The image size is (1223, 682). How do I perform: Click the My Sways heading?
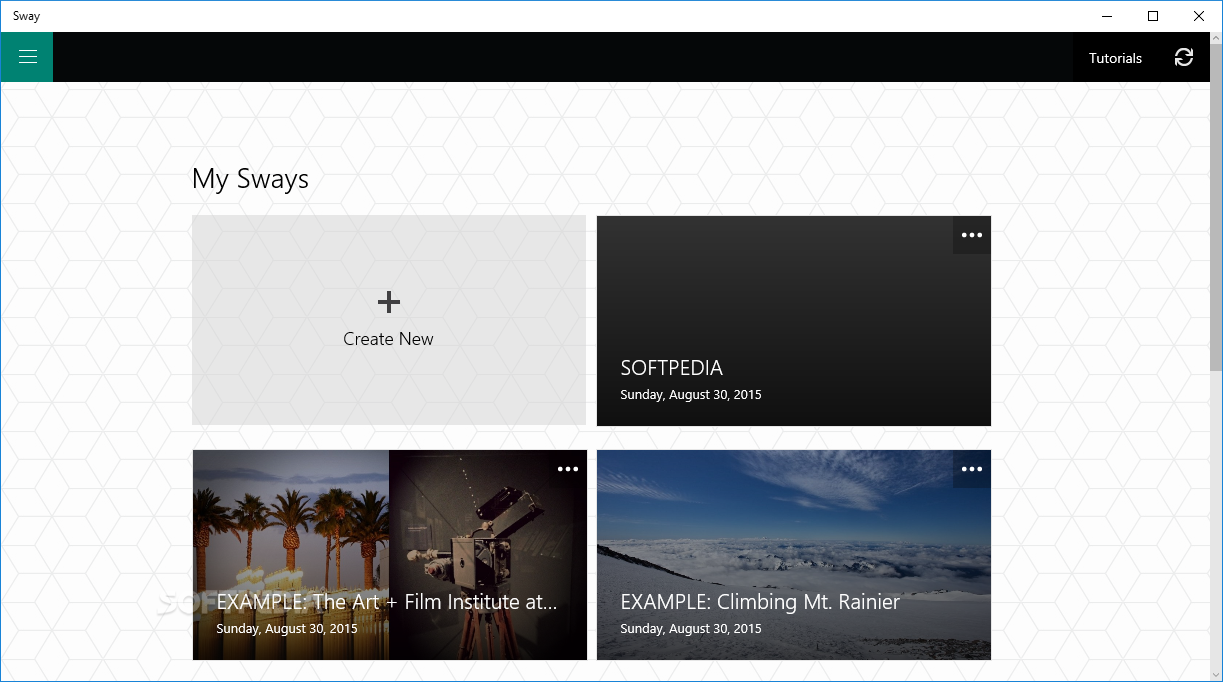tap(250, 179)
